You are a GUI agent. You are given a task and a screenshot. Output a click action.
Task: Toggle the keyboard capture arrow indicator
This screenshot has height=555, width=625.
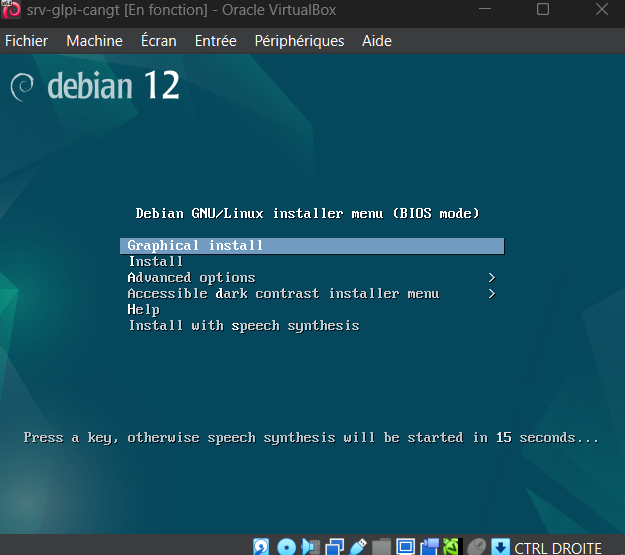click(500, 547)
